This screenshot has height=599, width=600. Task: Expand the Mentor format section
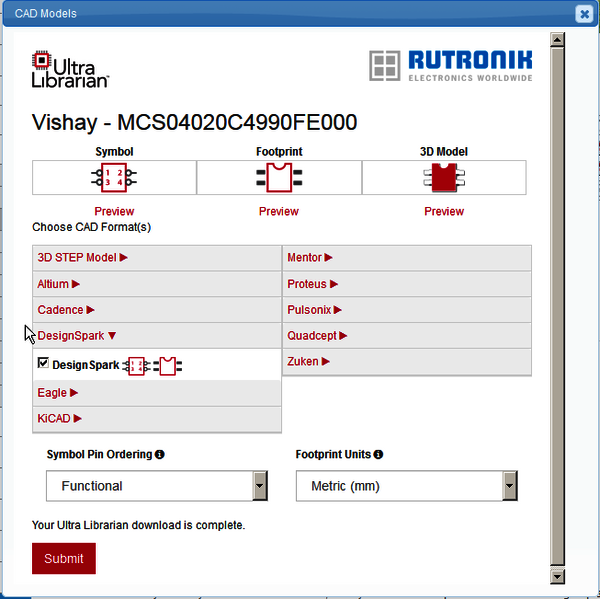point(407,258)
